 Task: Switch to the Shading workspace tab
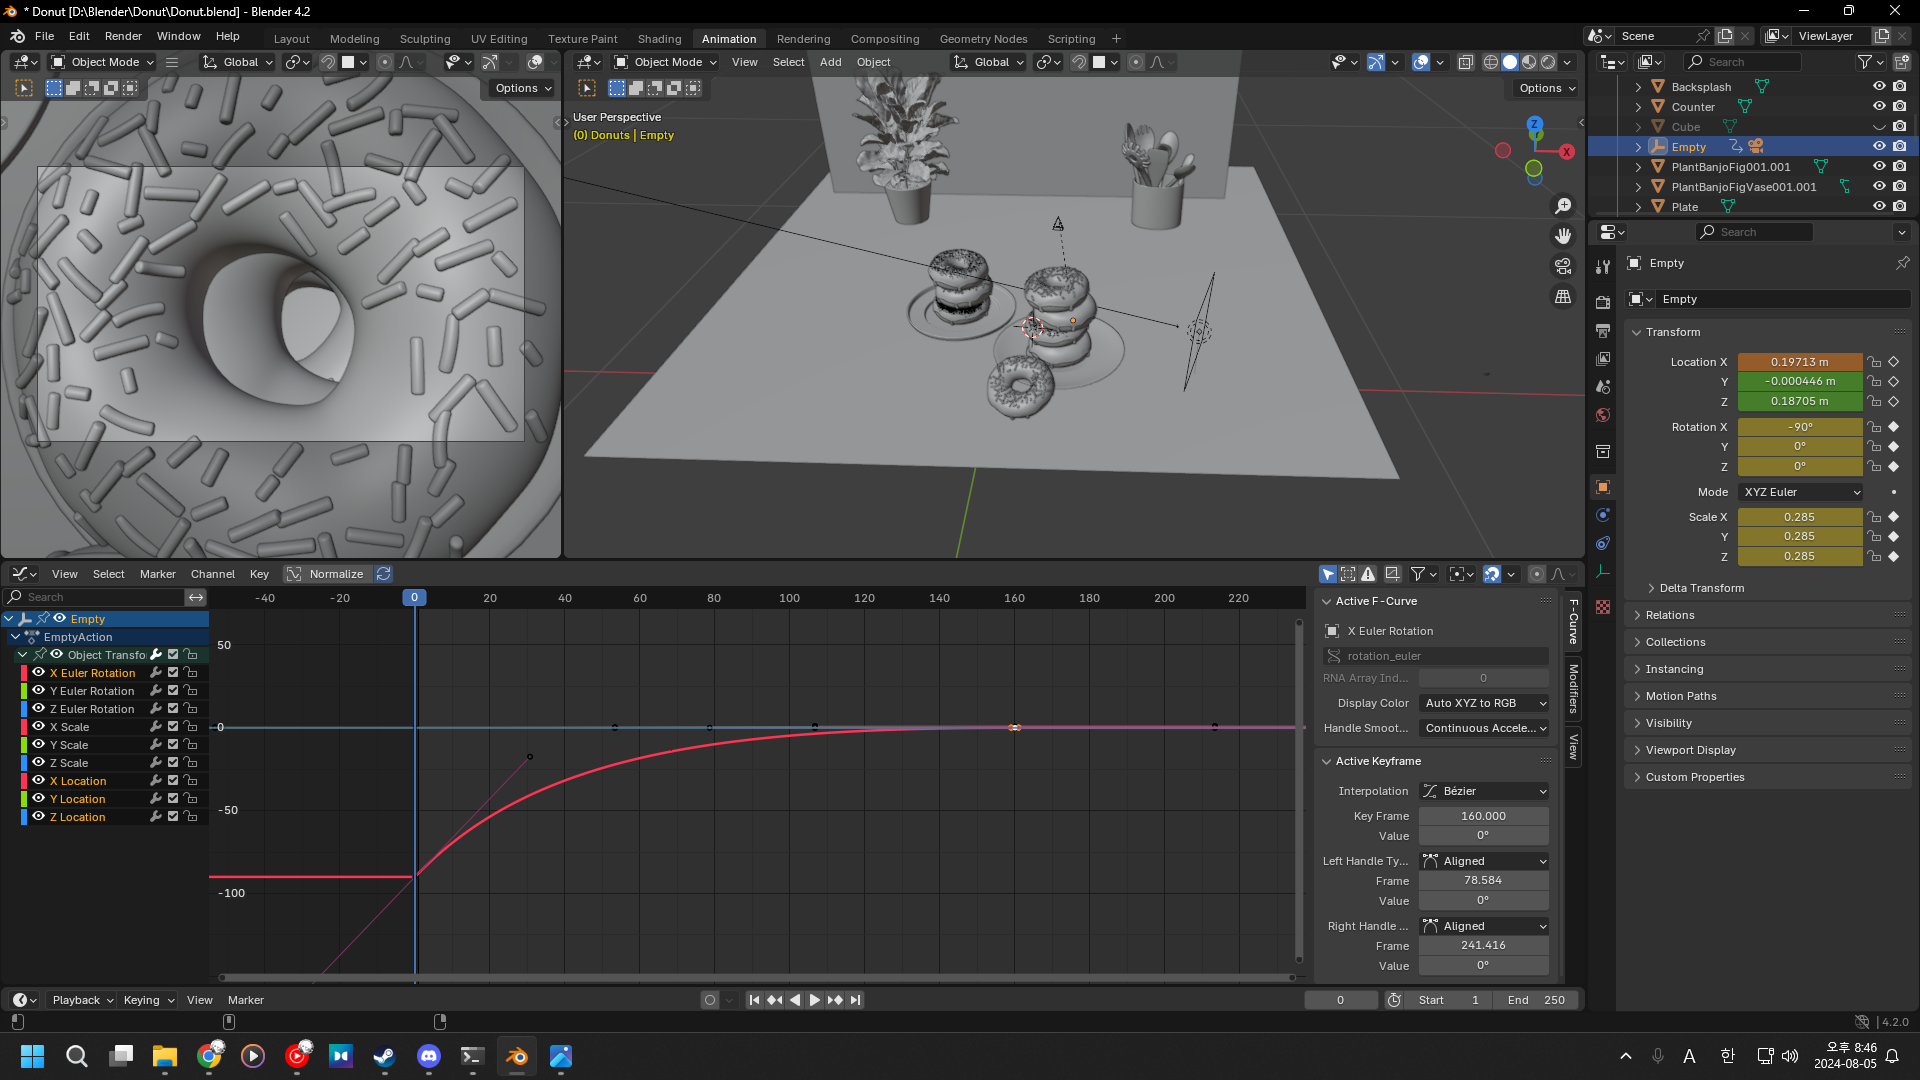point(659,39)
